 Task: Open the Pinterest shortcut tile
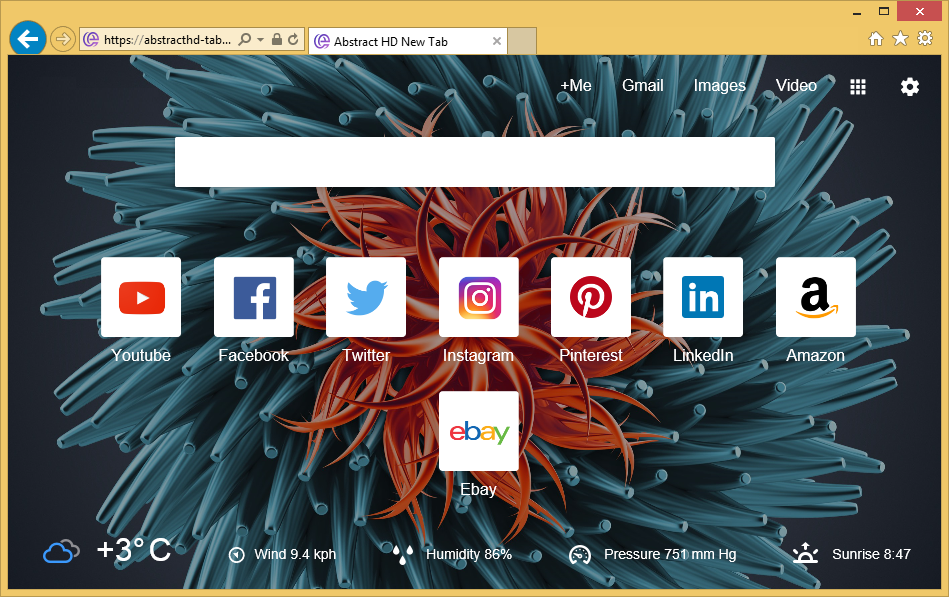point(591,297)
